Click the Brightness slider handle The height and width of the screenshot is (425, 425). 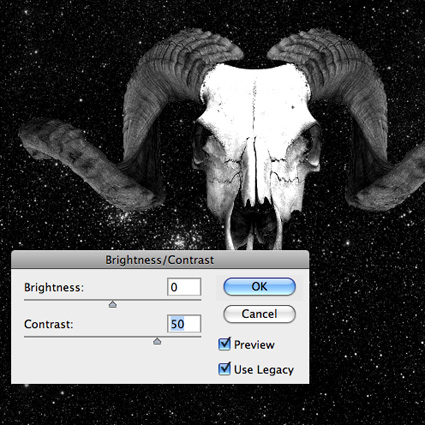(113, 304)
